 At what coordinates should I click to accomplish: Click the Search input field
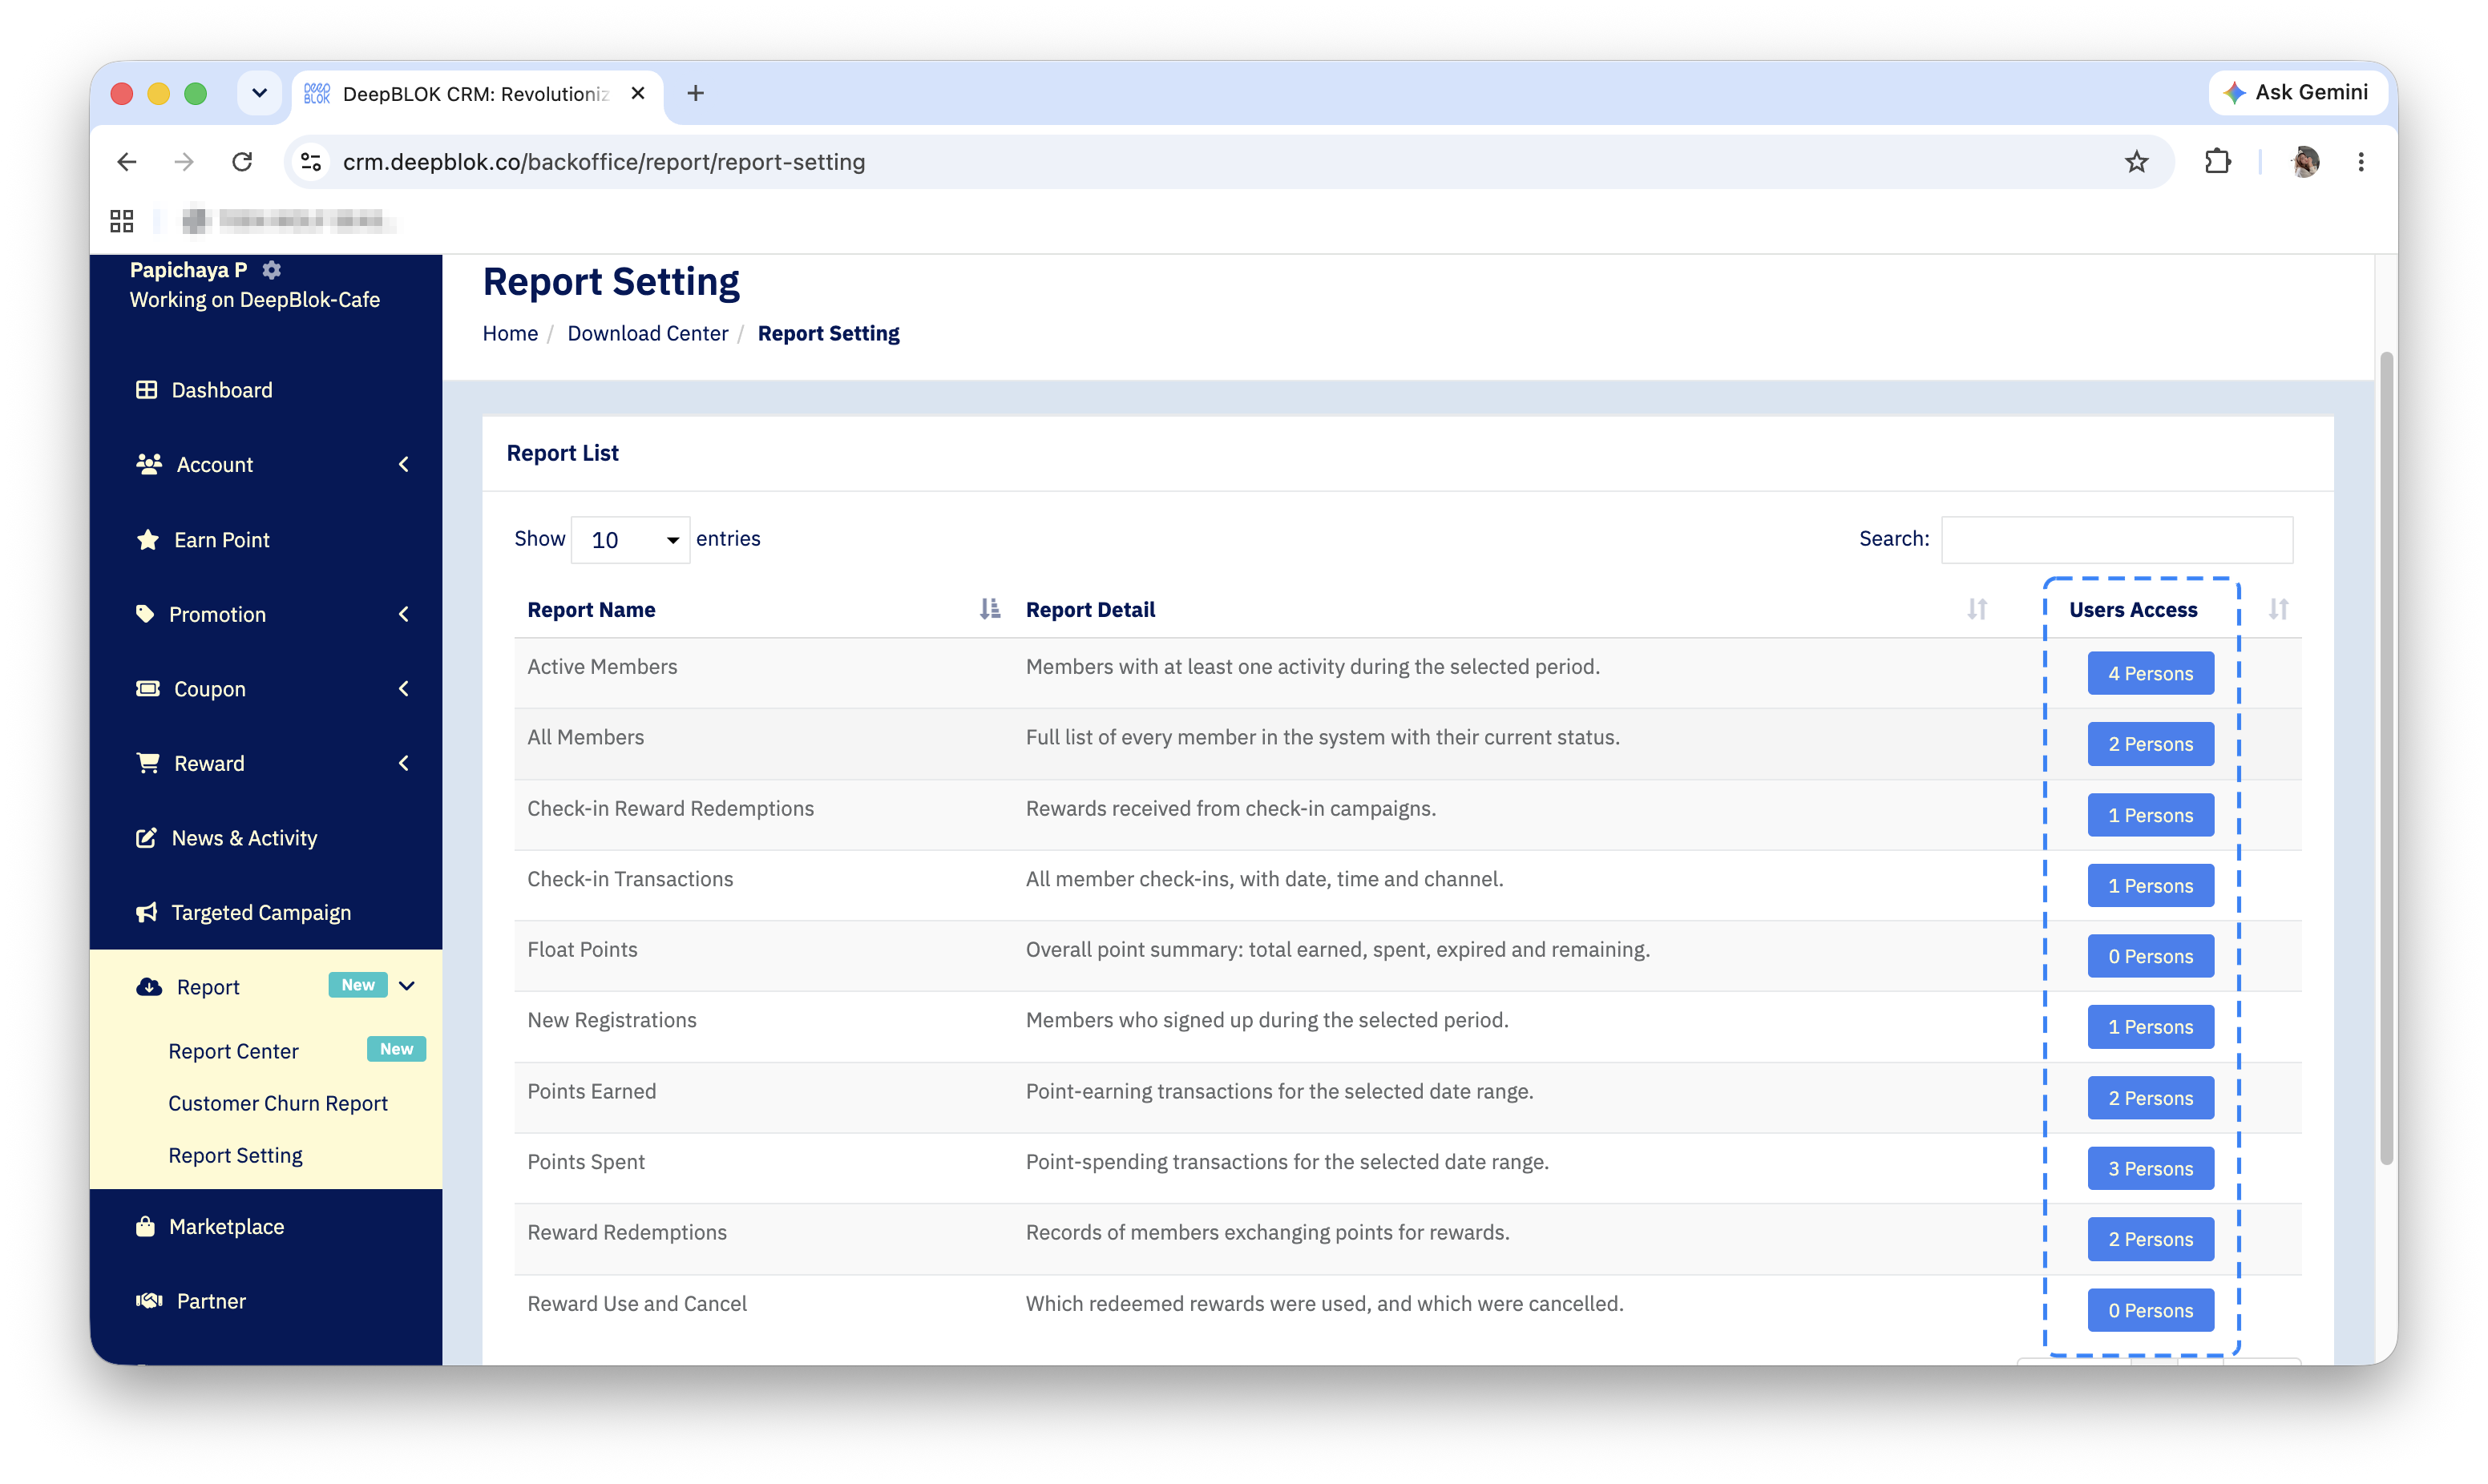(2116, 540)
